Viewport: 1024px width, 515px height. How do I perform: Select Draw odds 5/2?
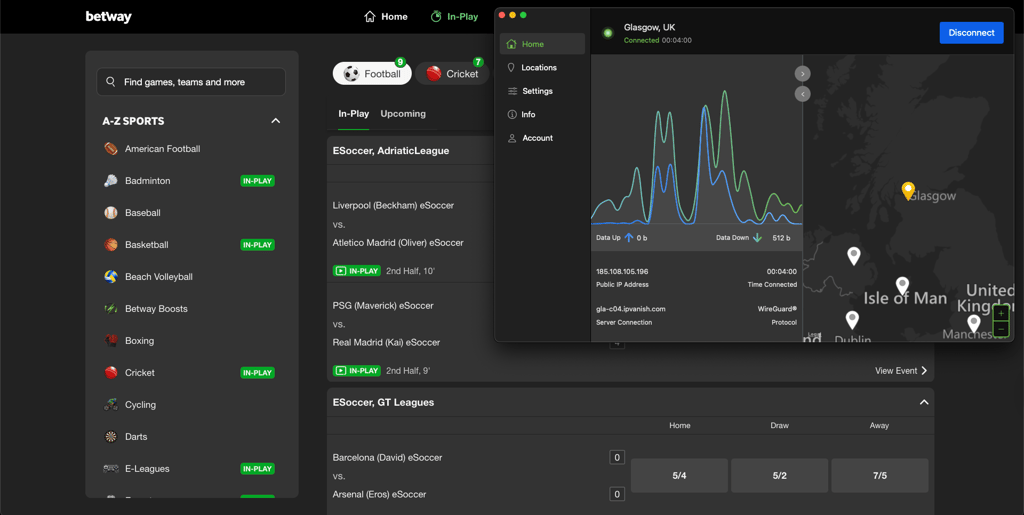pos(779,475)
